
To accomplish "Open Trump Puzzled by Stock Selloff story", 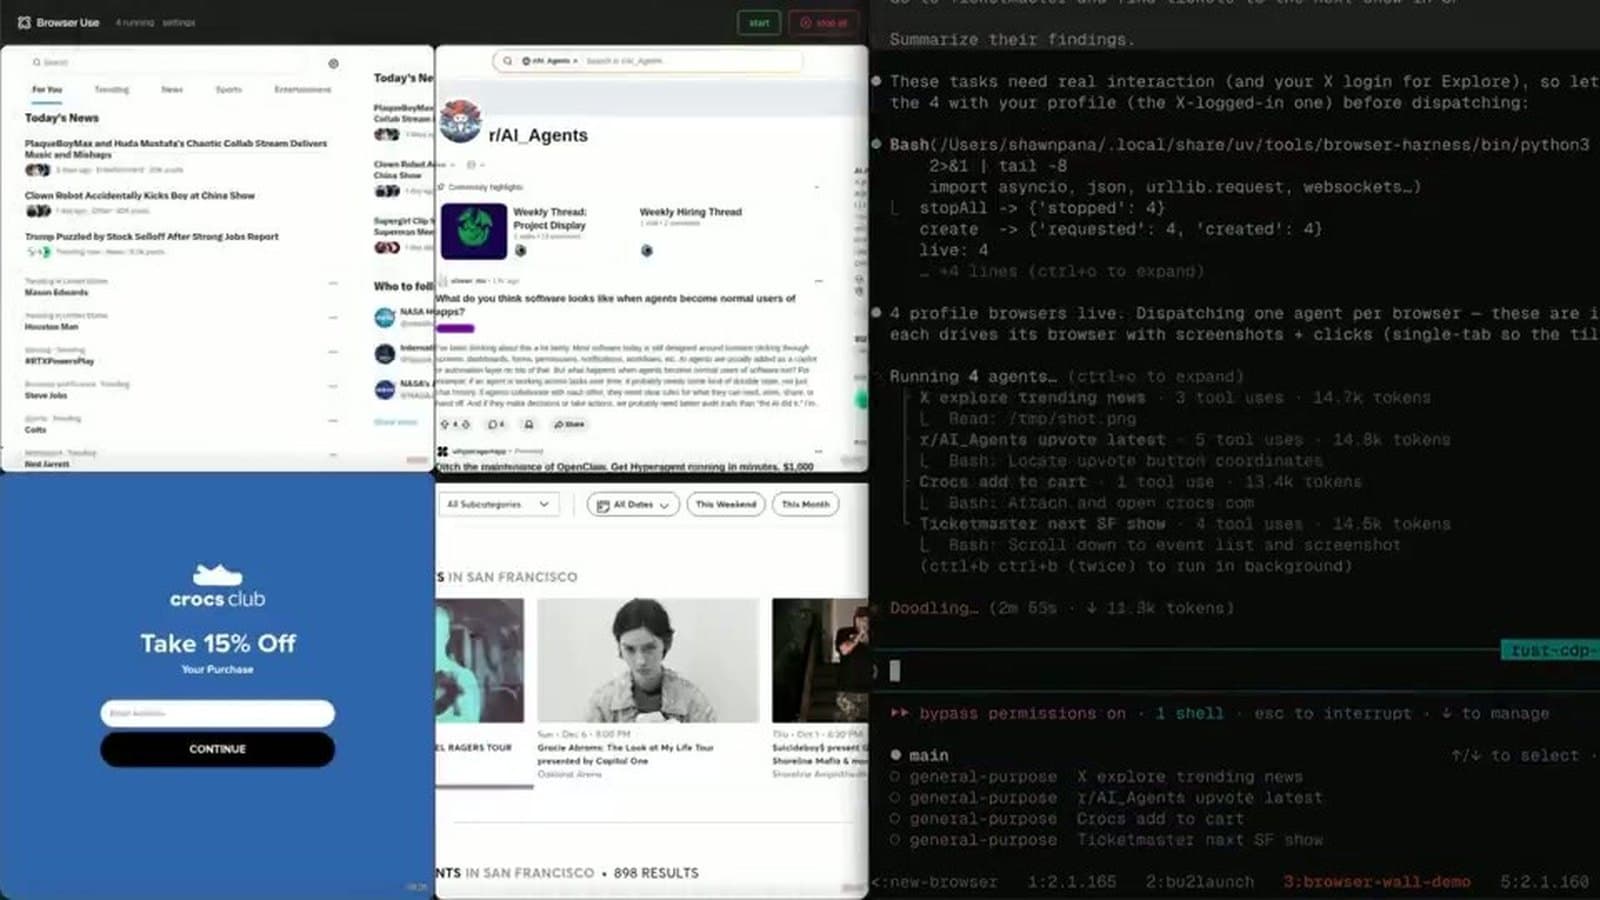I will (152, 237).
